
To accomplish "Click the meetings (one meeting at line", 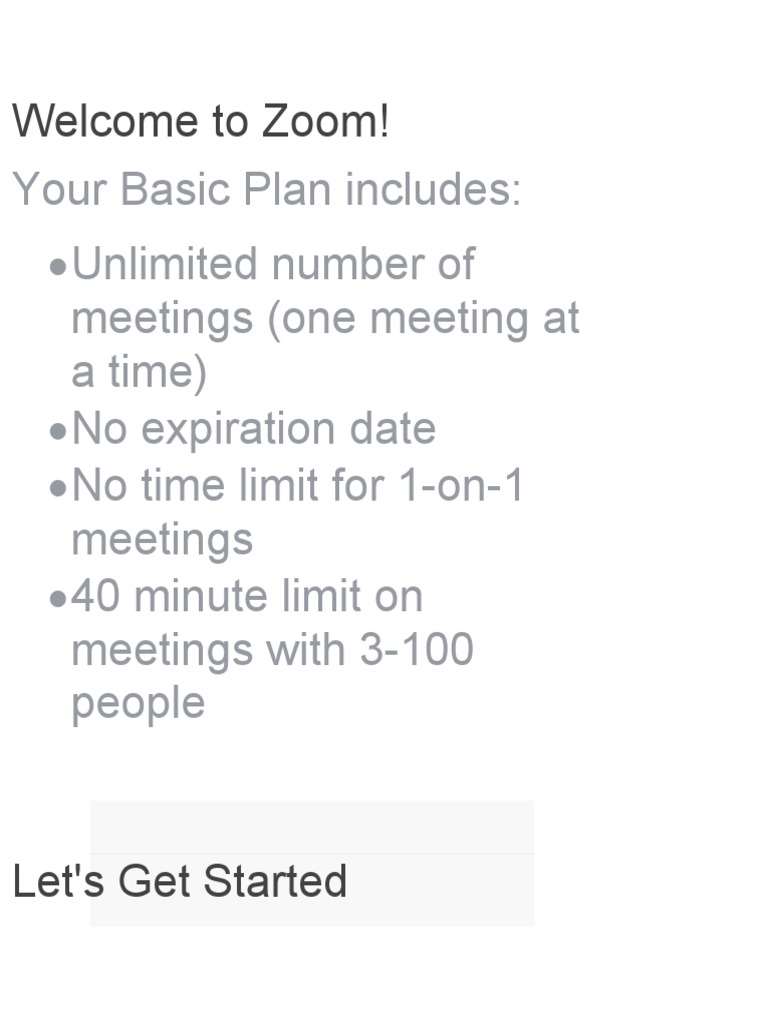I will click(x=325, y=319).
